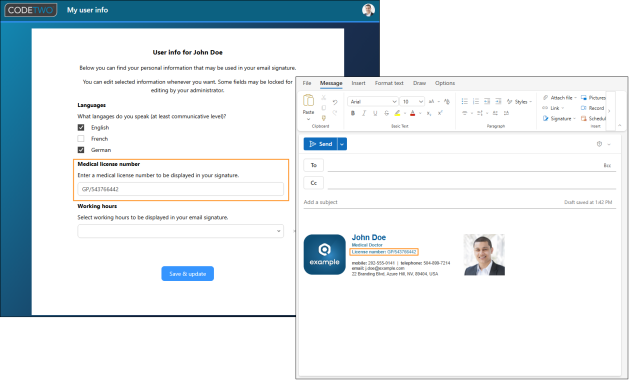The width and height of the screenshot is (629, 382).
Task: Open the Send options dropdown arrow
Action: pos(342,144)
